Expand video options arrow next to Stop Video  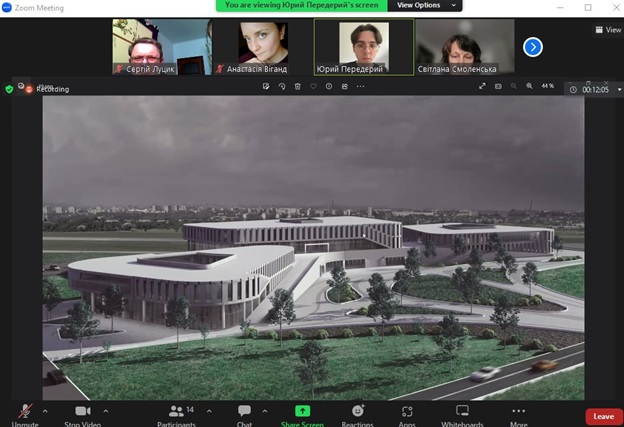click(x=106, y=411)
